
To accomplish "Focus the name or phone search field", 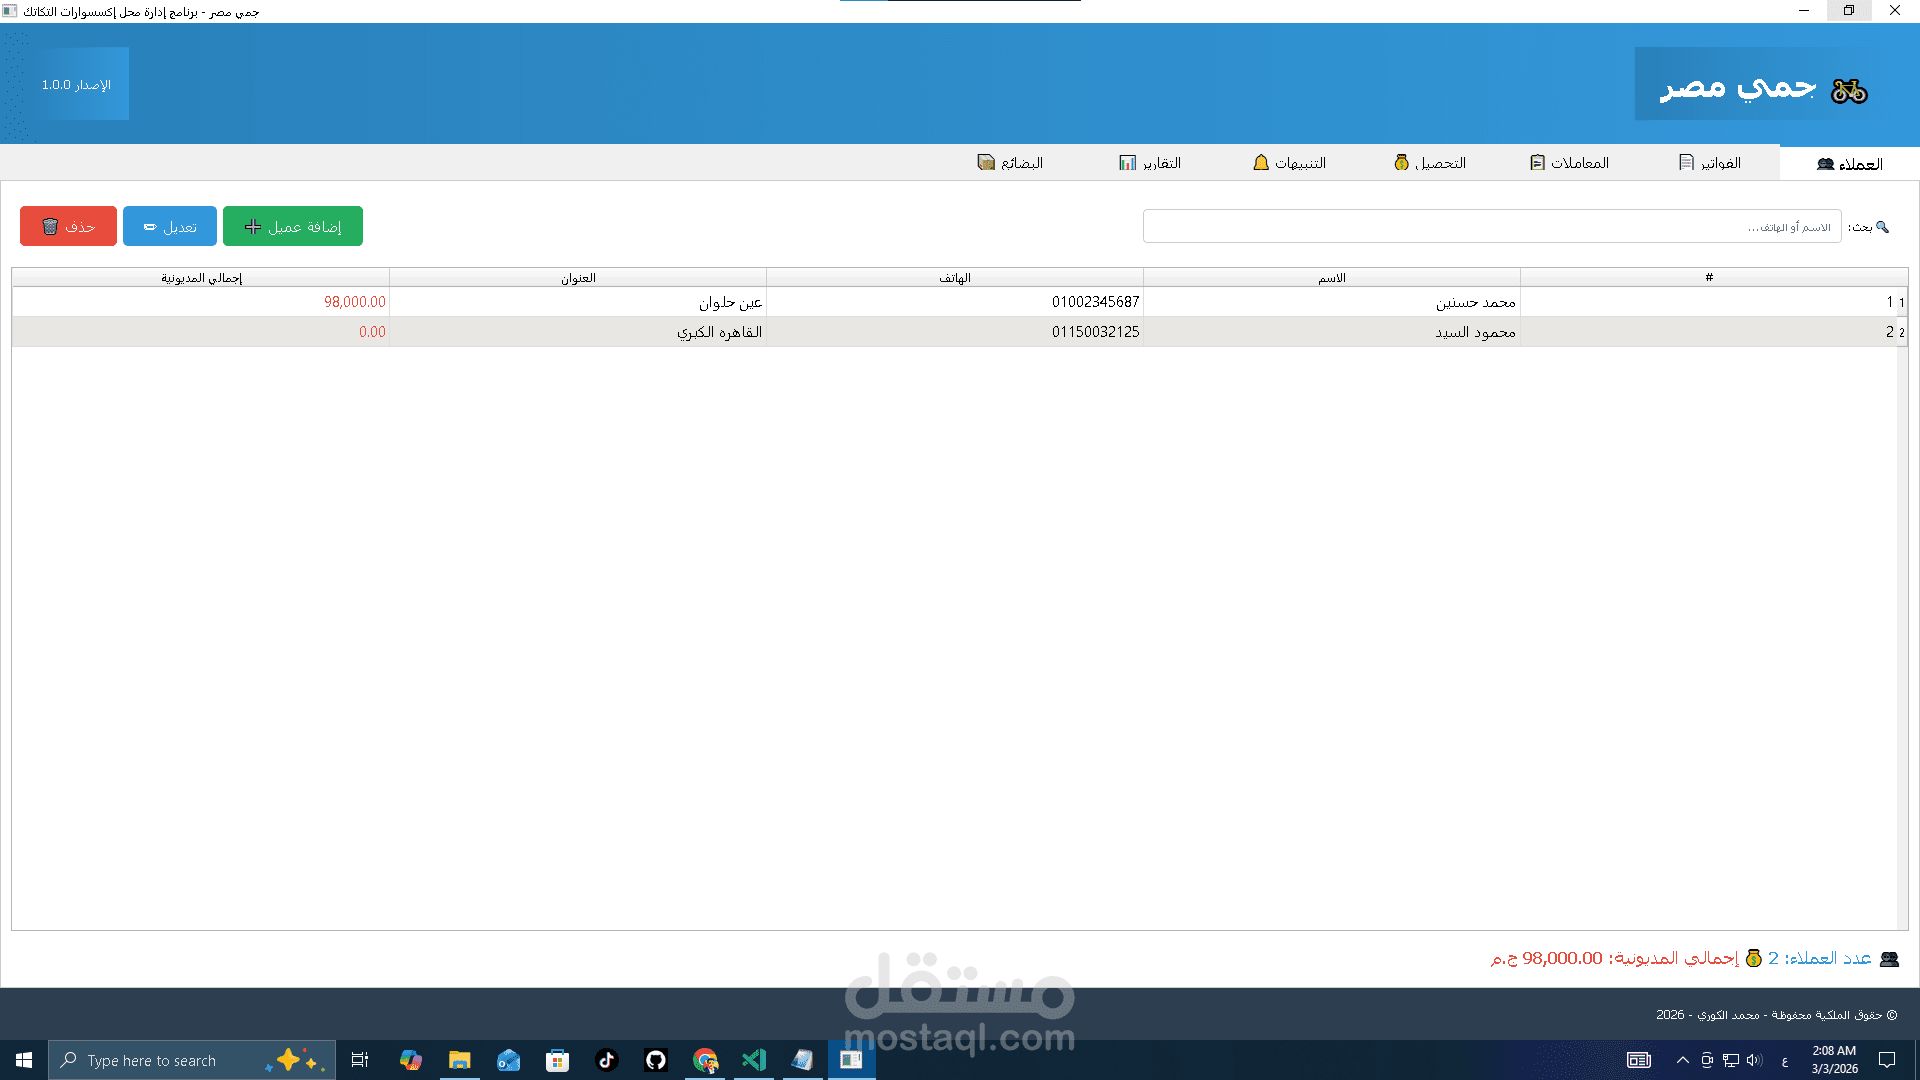I will pos(1490,227).
